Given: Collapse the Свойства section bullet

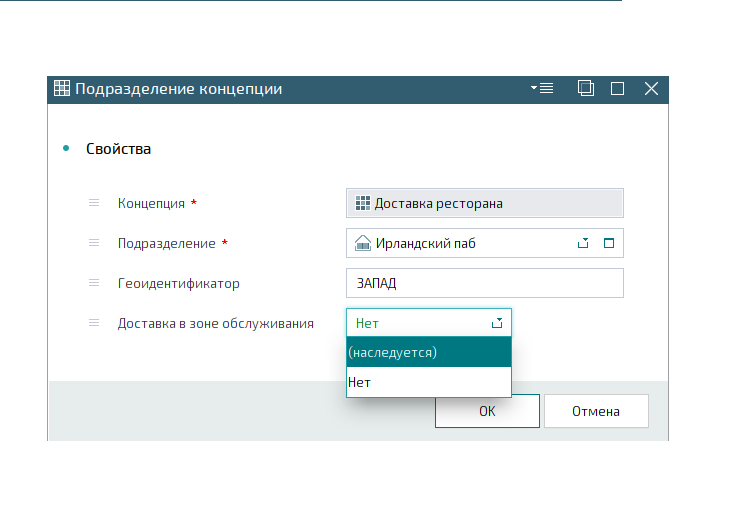Looking at the screenshot, I should 66,149.
